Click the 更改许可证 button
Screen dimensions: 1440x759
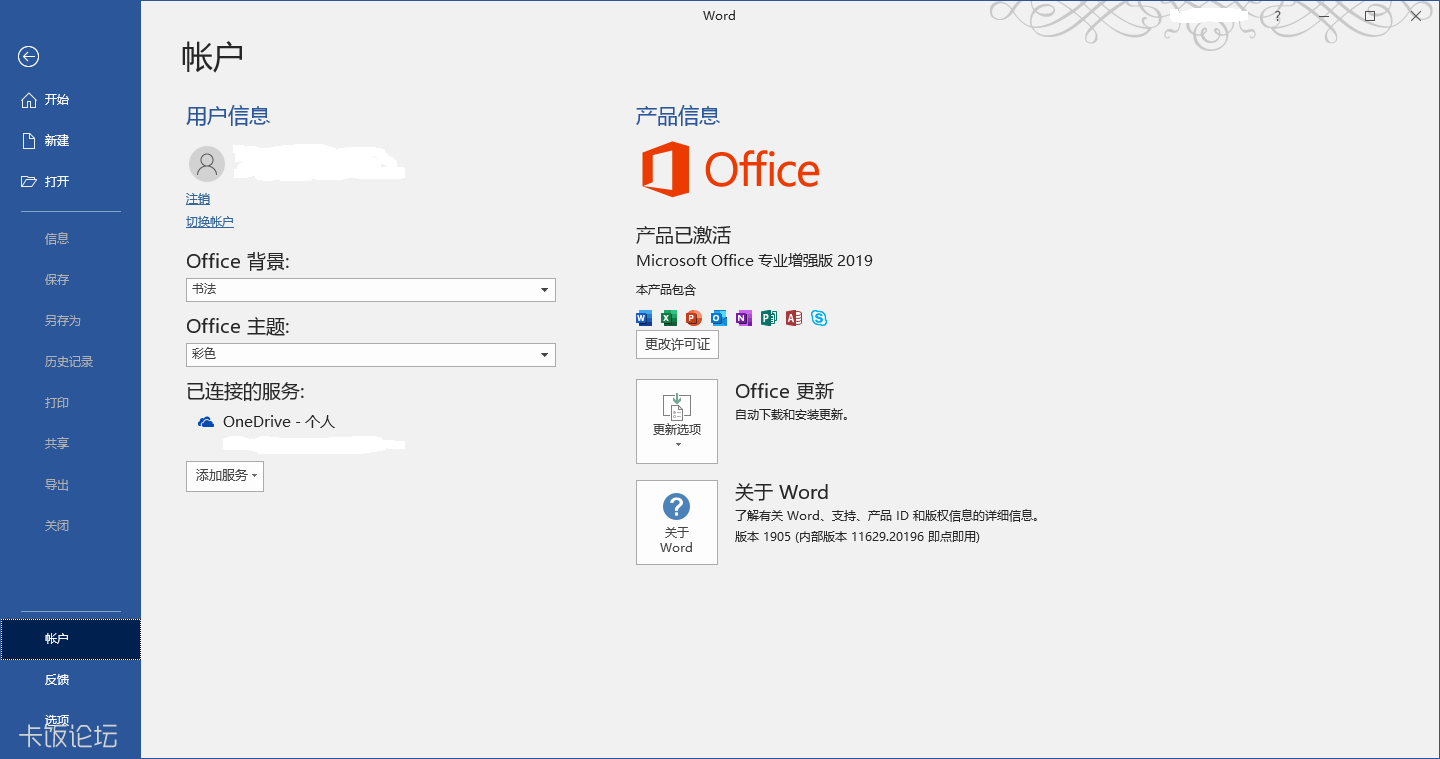pyautogui.click(x=677, y=345)
